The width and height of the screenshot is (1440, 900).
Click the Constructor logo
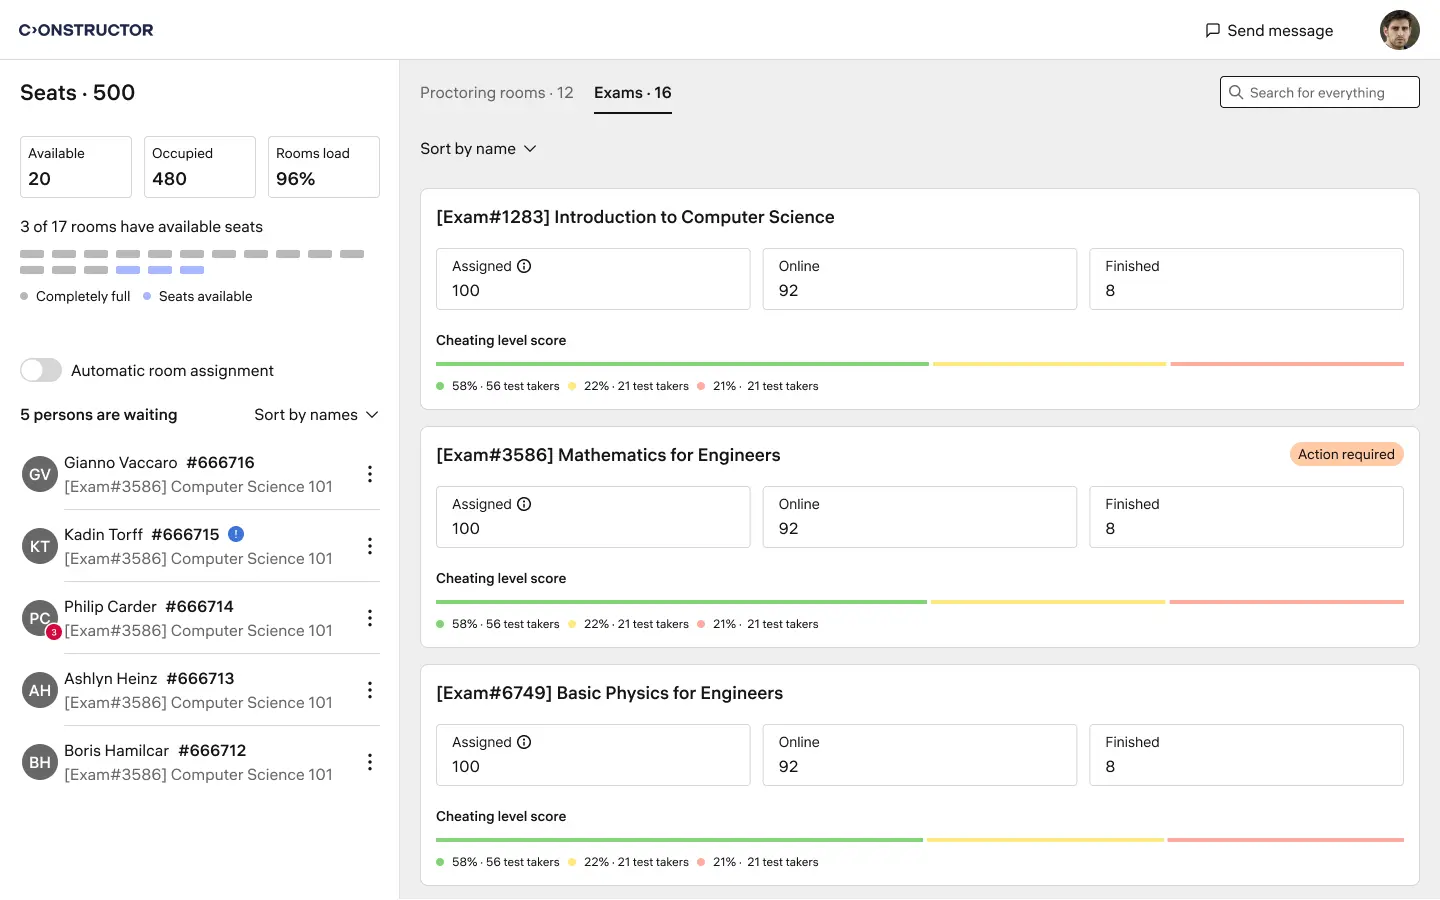pos(86,30)
